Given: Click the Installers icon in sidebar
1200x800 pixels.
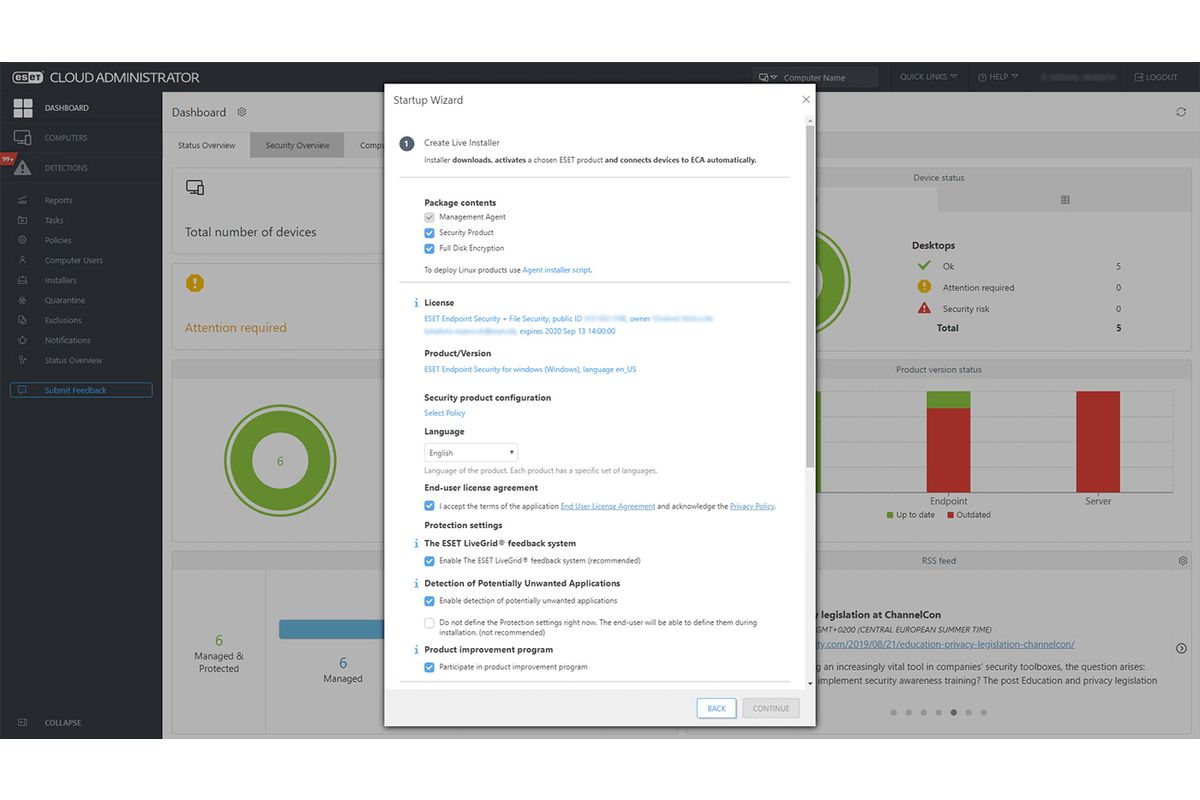Looking at the screenshot, I should pos(22,280).
